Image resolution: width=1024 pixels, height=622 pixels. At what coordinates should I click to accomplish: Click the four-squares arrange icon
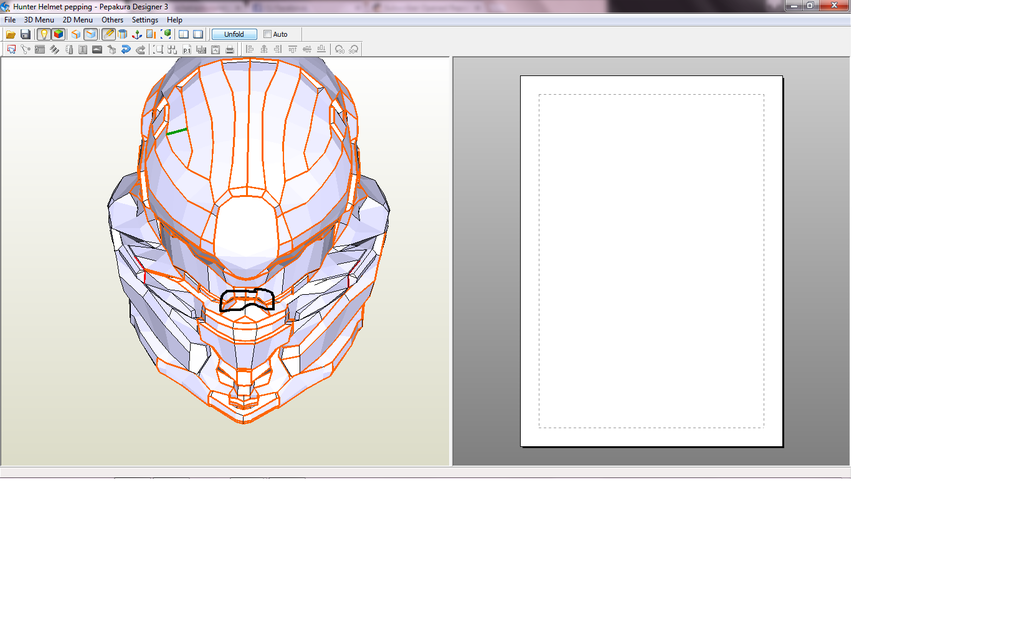coord(172,50)
